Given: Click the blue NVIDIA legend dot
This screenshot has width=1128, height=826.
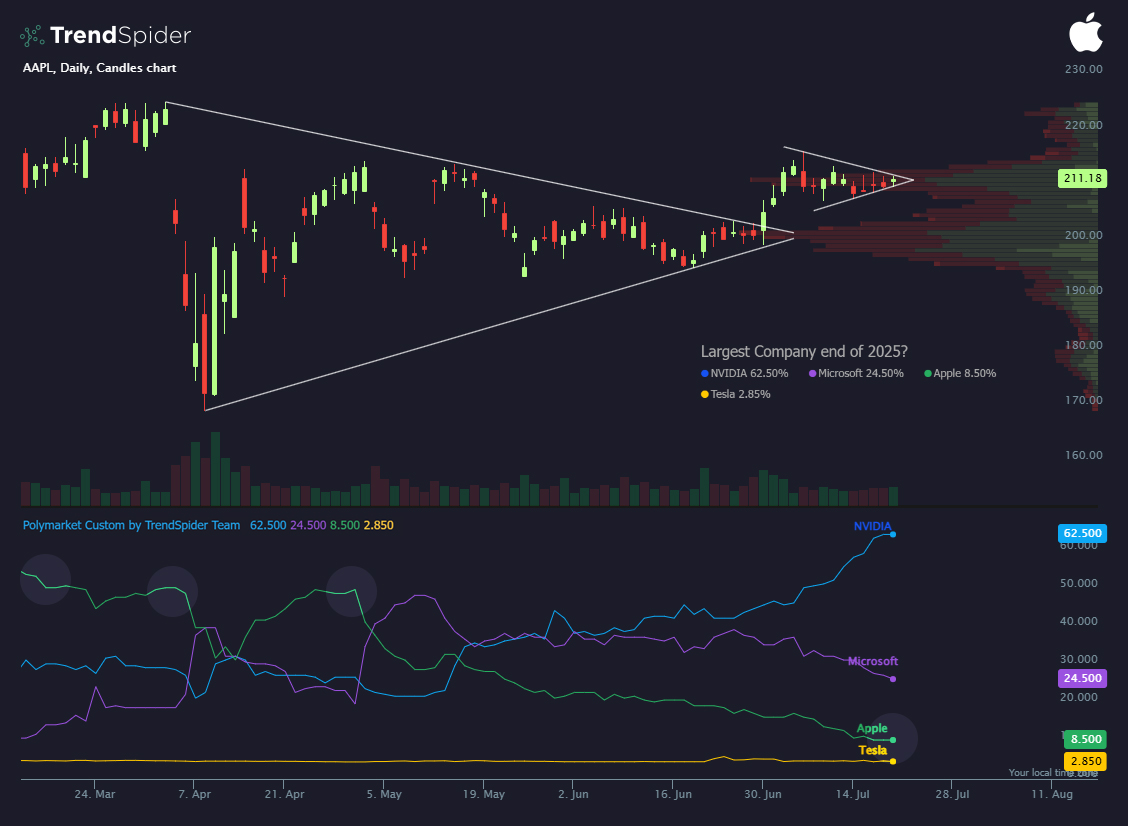Looking at the screenshot, I should (705, 373).
